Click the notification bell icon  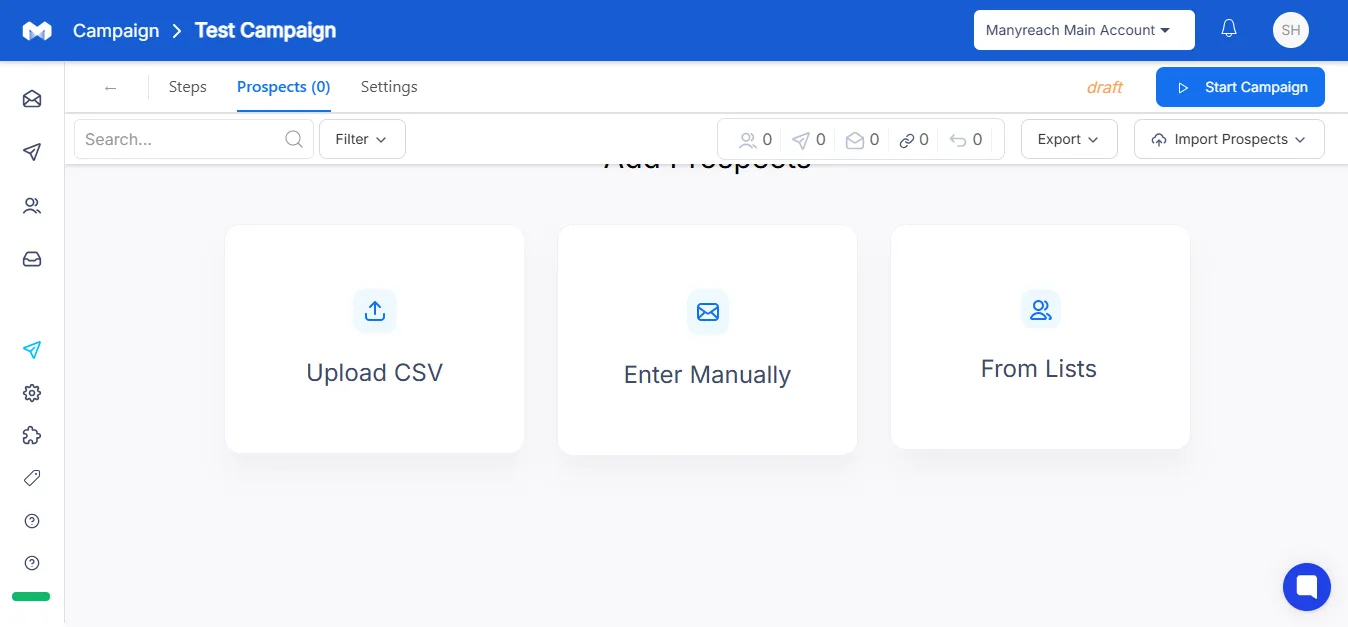1228,30
